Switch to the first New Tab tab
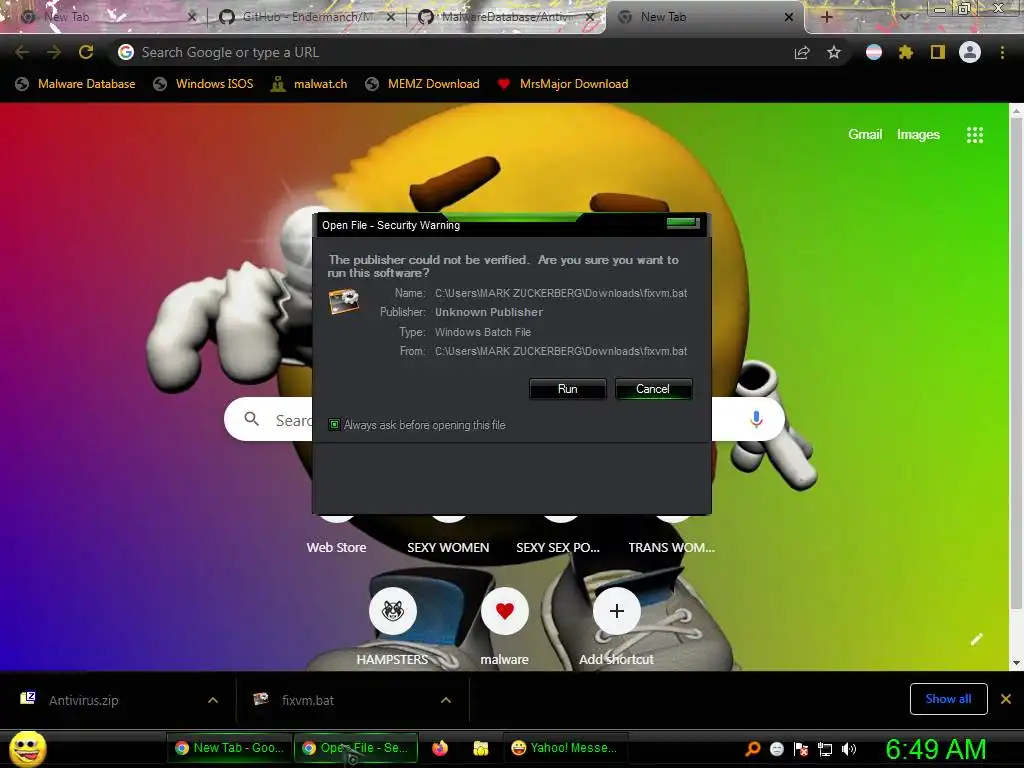This screenshot has height=768, width=1024. tap(104, 17)
